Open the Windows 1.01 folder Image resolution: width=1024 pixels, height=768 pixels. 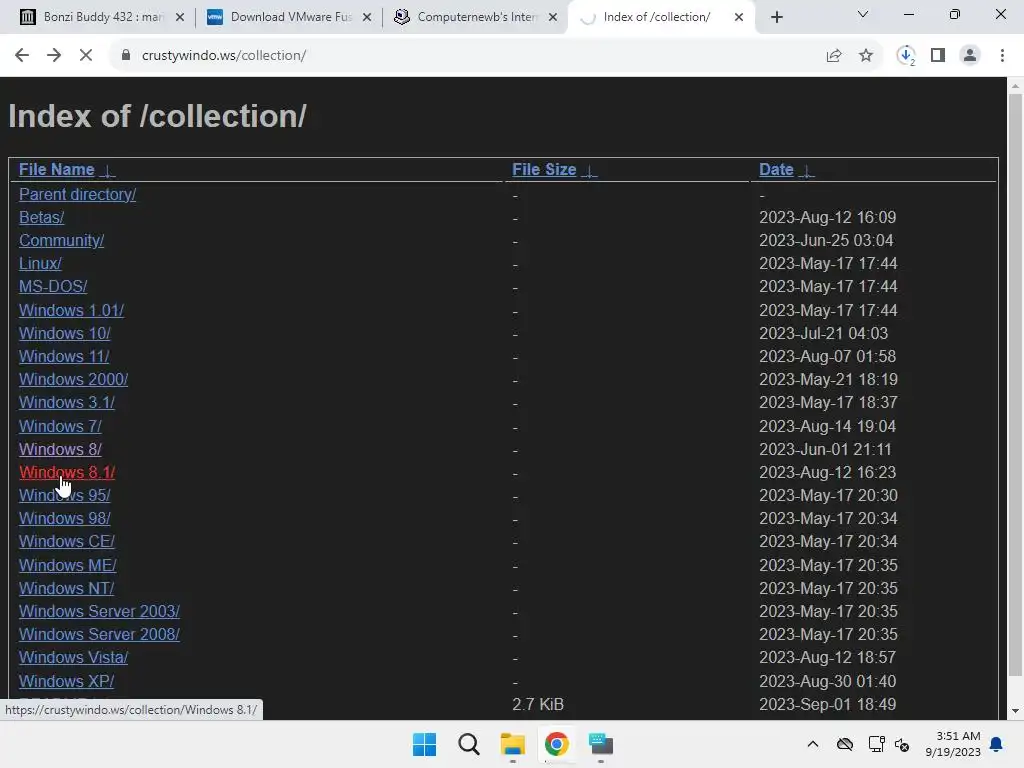click(x=71, y=310)
